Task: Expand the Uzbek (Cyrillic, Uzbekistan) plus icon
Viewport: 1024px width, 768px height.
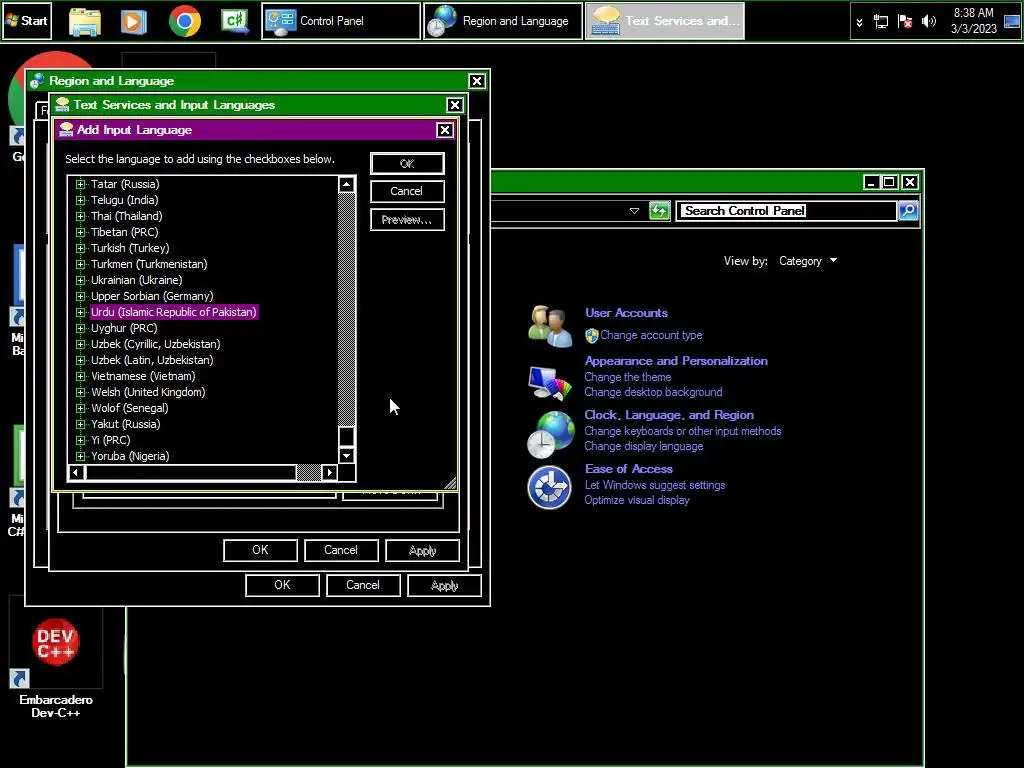Action: 80,344
